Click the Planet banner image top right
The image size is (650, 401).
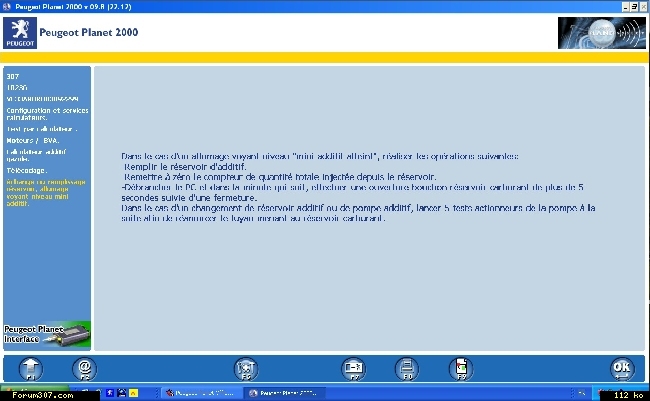coord(601,33)
